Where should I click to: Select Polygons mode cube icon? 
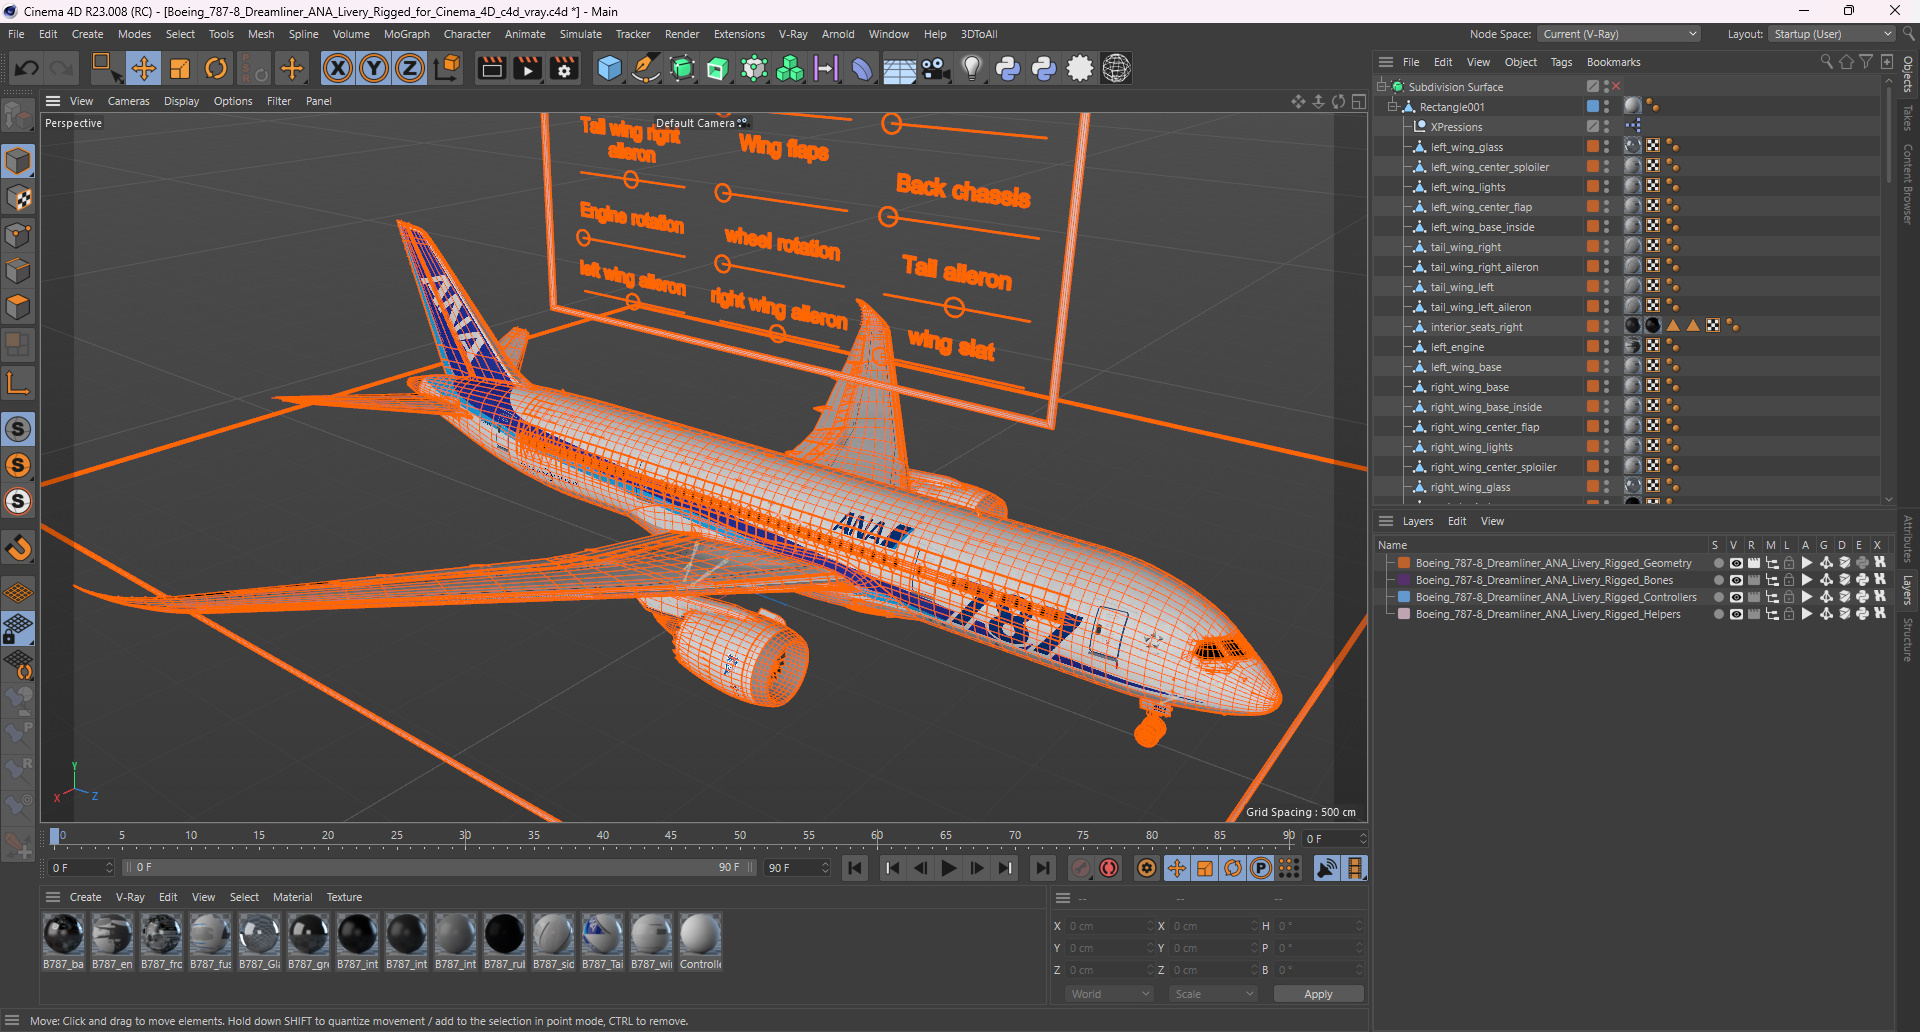point(18,307)
